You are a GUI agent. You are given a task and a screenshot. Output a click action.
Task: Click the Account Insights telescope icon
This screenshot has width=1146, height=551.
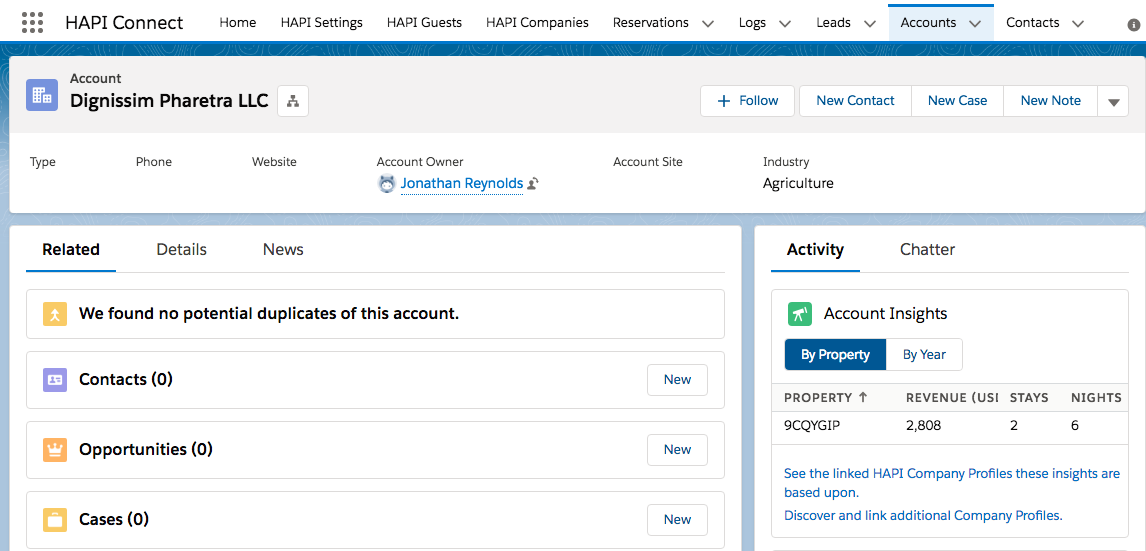click(x=800, y=314)
